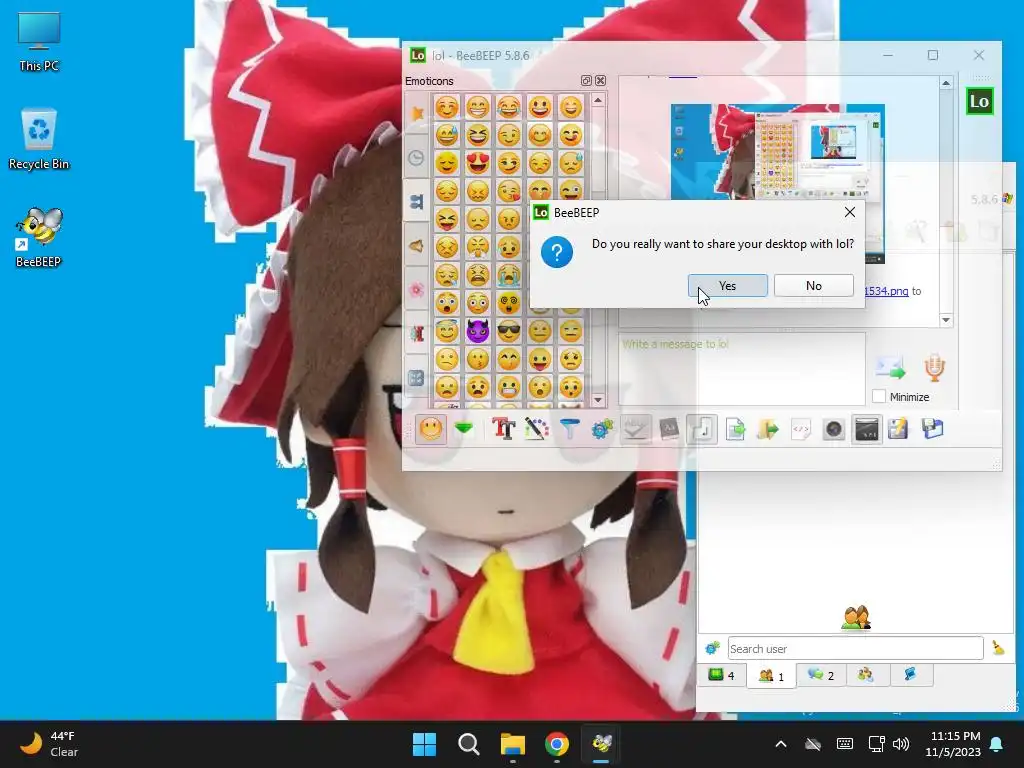Click the emoticons list scroll up arrow
This screenshot has width=1024, height=768.
pos(598,100)
